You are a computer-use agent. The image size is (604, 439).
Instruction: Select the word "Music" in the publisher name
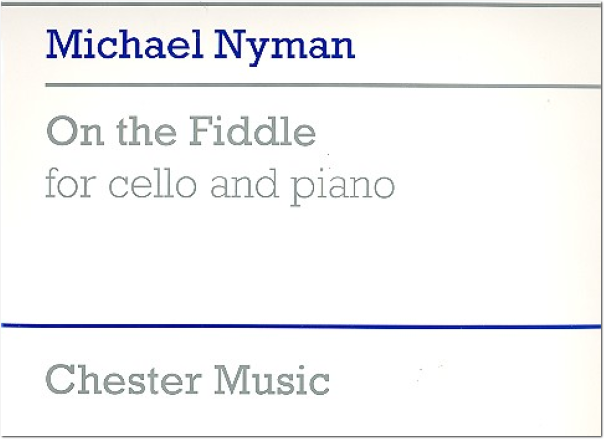point(272,380)
